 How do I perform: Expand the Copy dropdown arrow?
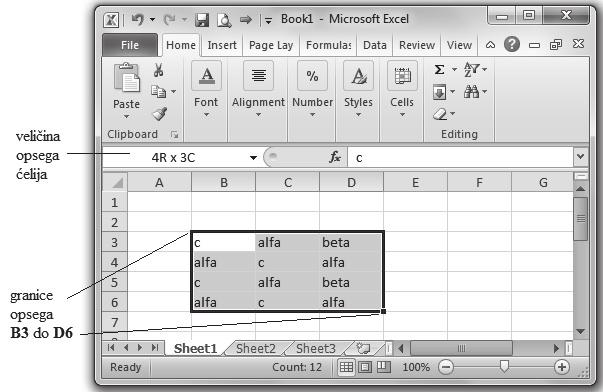tap(173, 92)
